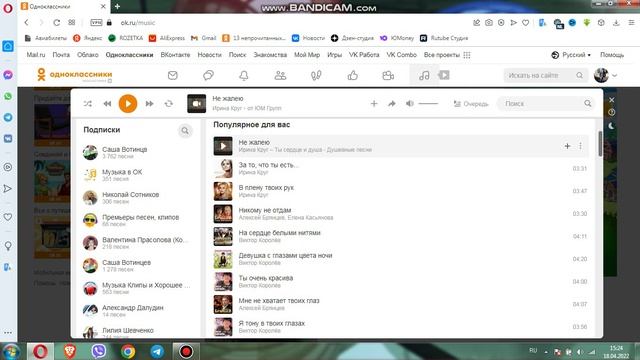Expand profile avatar dropdown arrow

pyautogui.click(x=614, y=76)
